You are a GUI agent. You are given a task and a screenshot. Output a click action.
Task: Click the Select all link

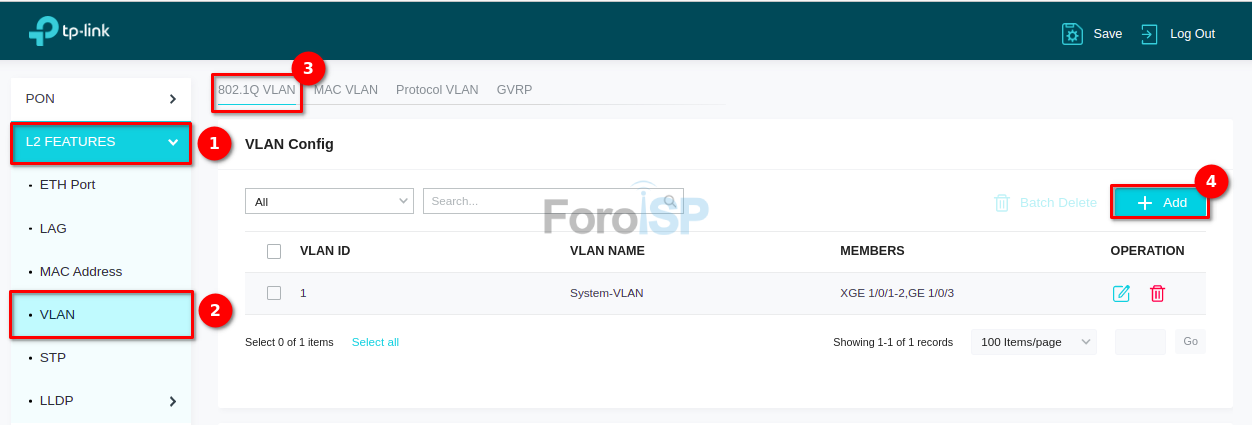(x=375, y=342)
